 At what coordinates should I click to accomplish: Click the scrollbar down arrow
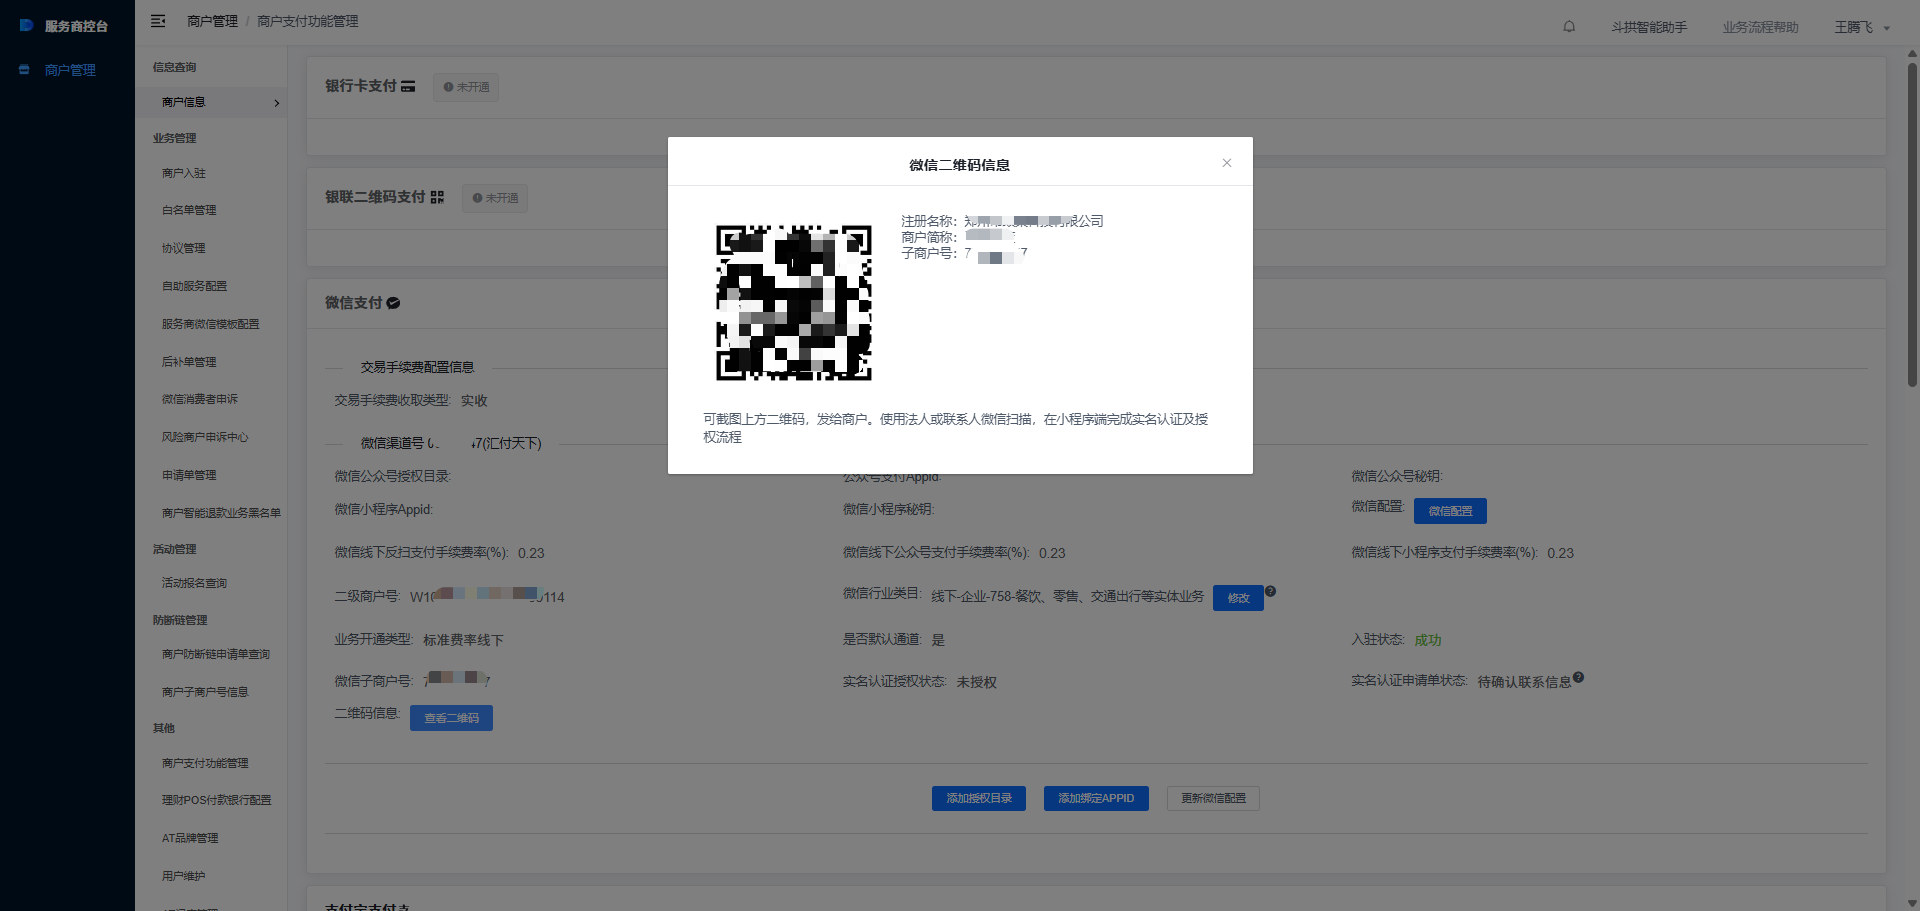coord(1912,903)
